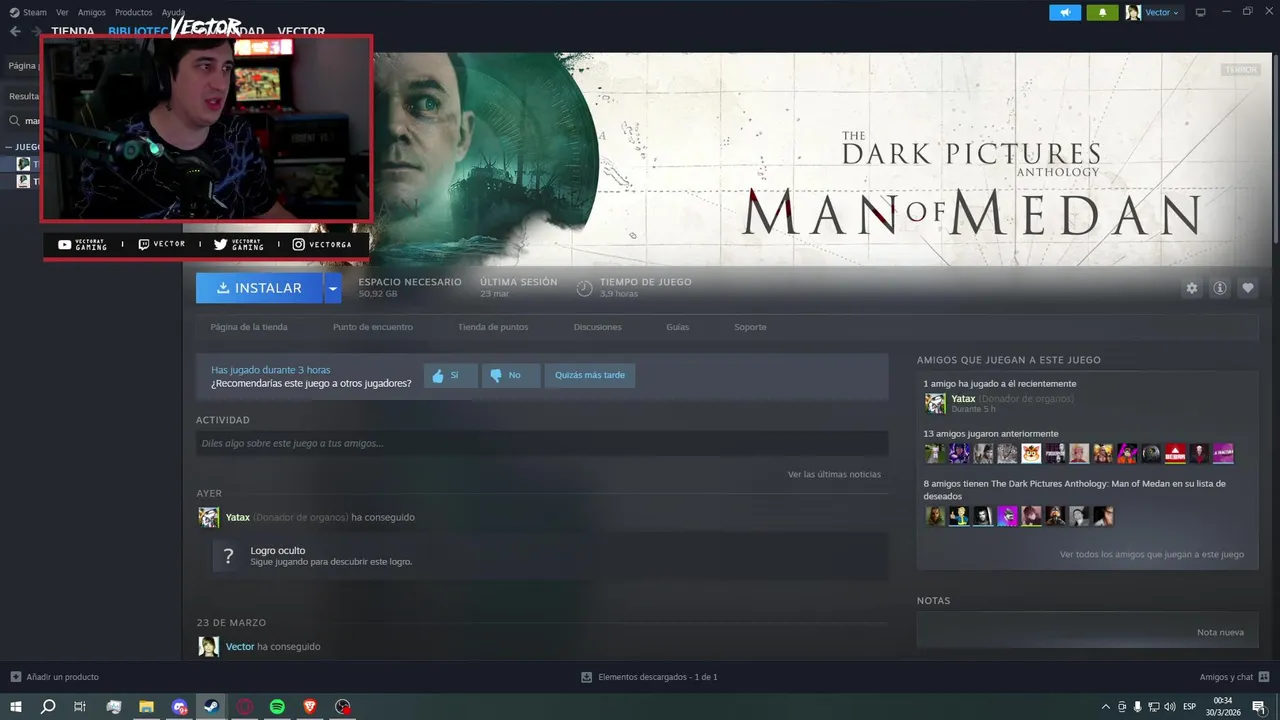Click the microphone tray icon

point(1137,707)
